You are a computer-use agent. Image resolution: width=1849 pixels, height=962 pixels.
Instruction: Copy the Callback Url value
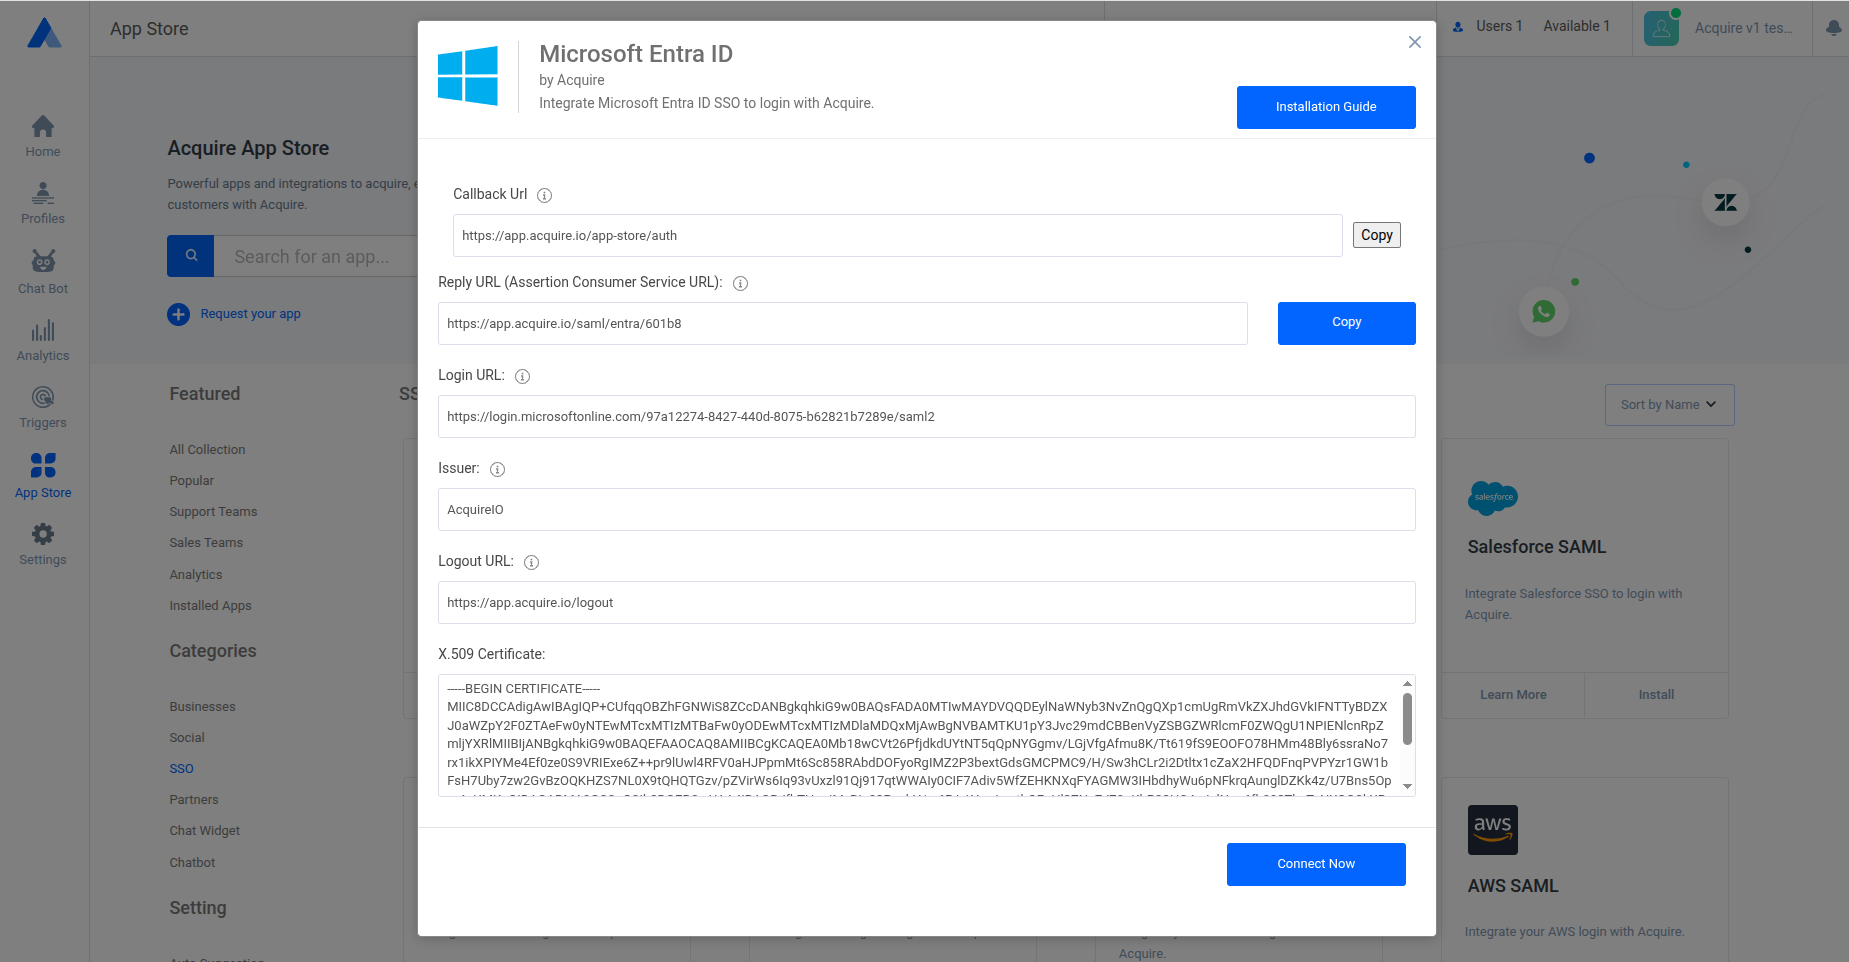[x=1376, y=235]
